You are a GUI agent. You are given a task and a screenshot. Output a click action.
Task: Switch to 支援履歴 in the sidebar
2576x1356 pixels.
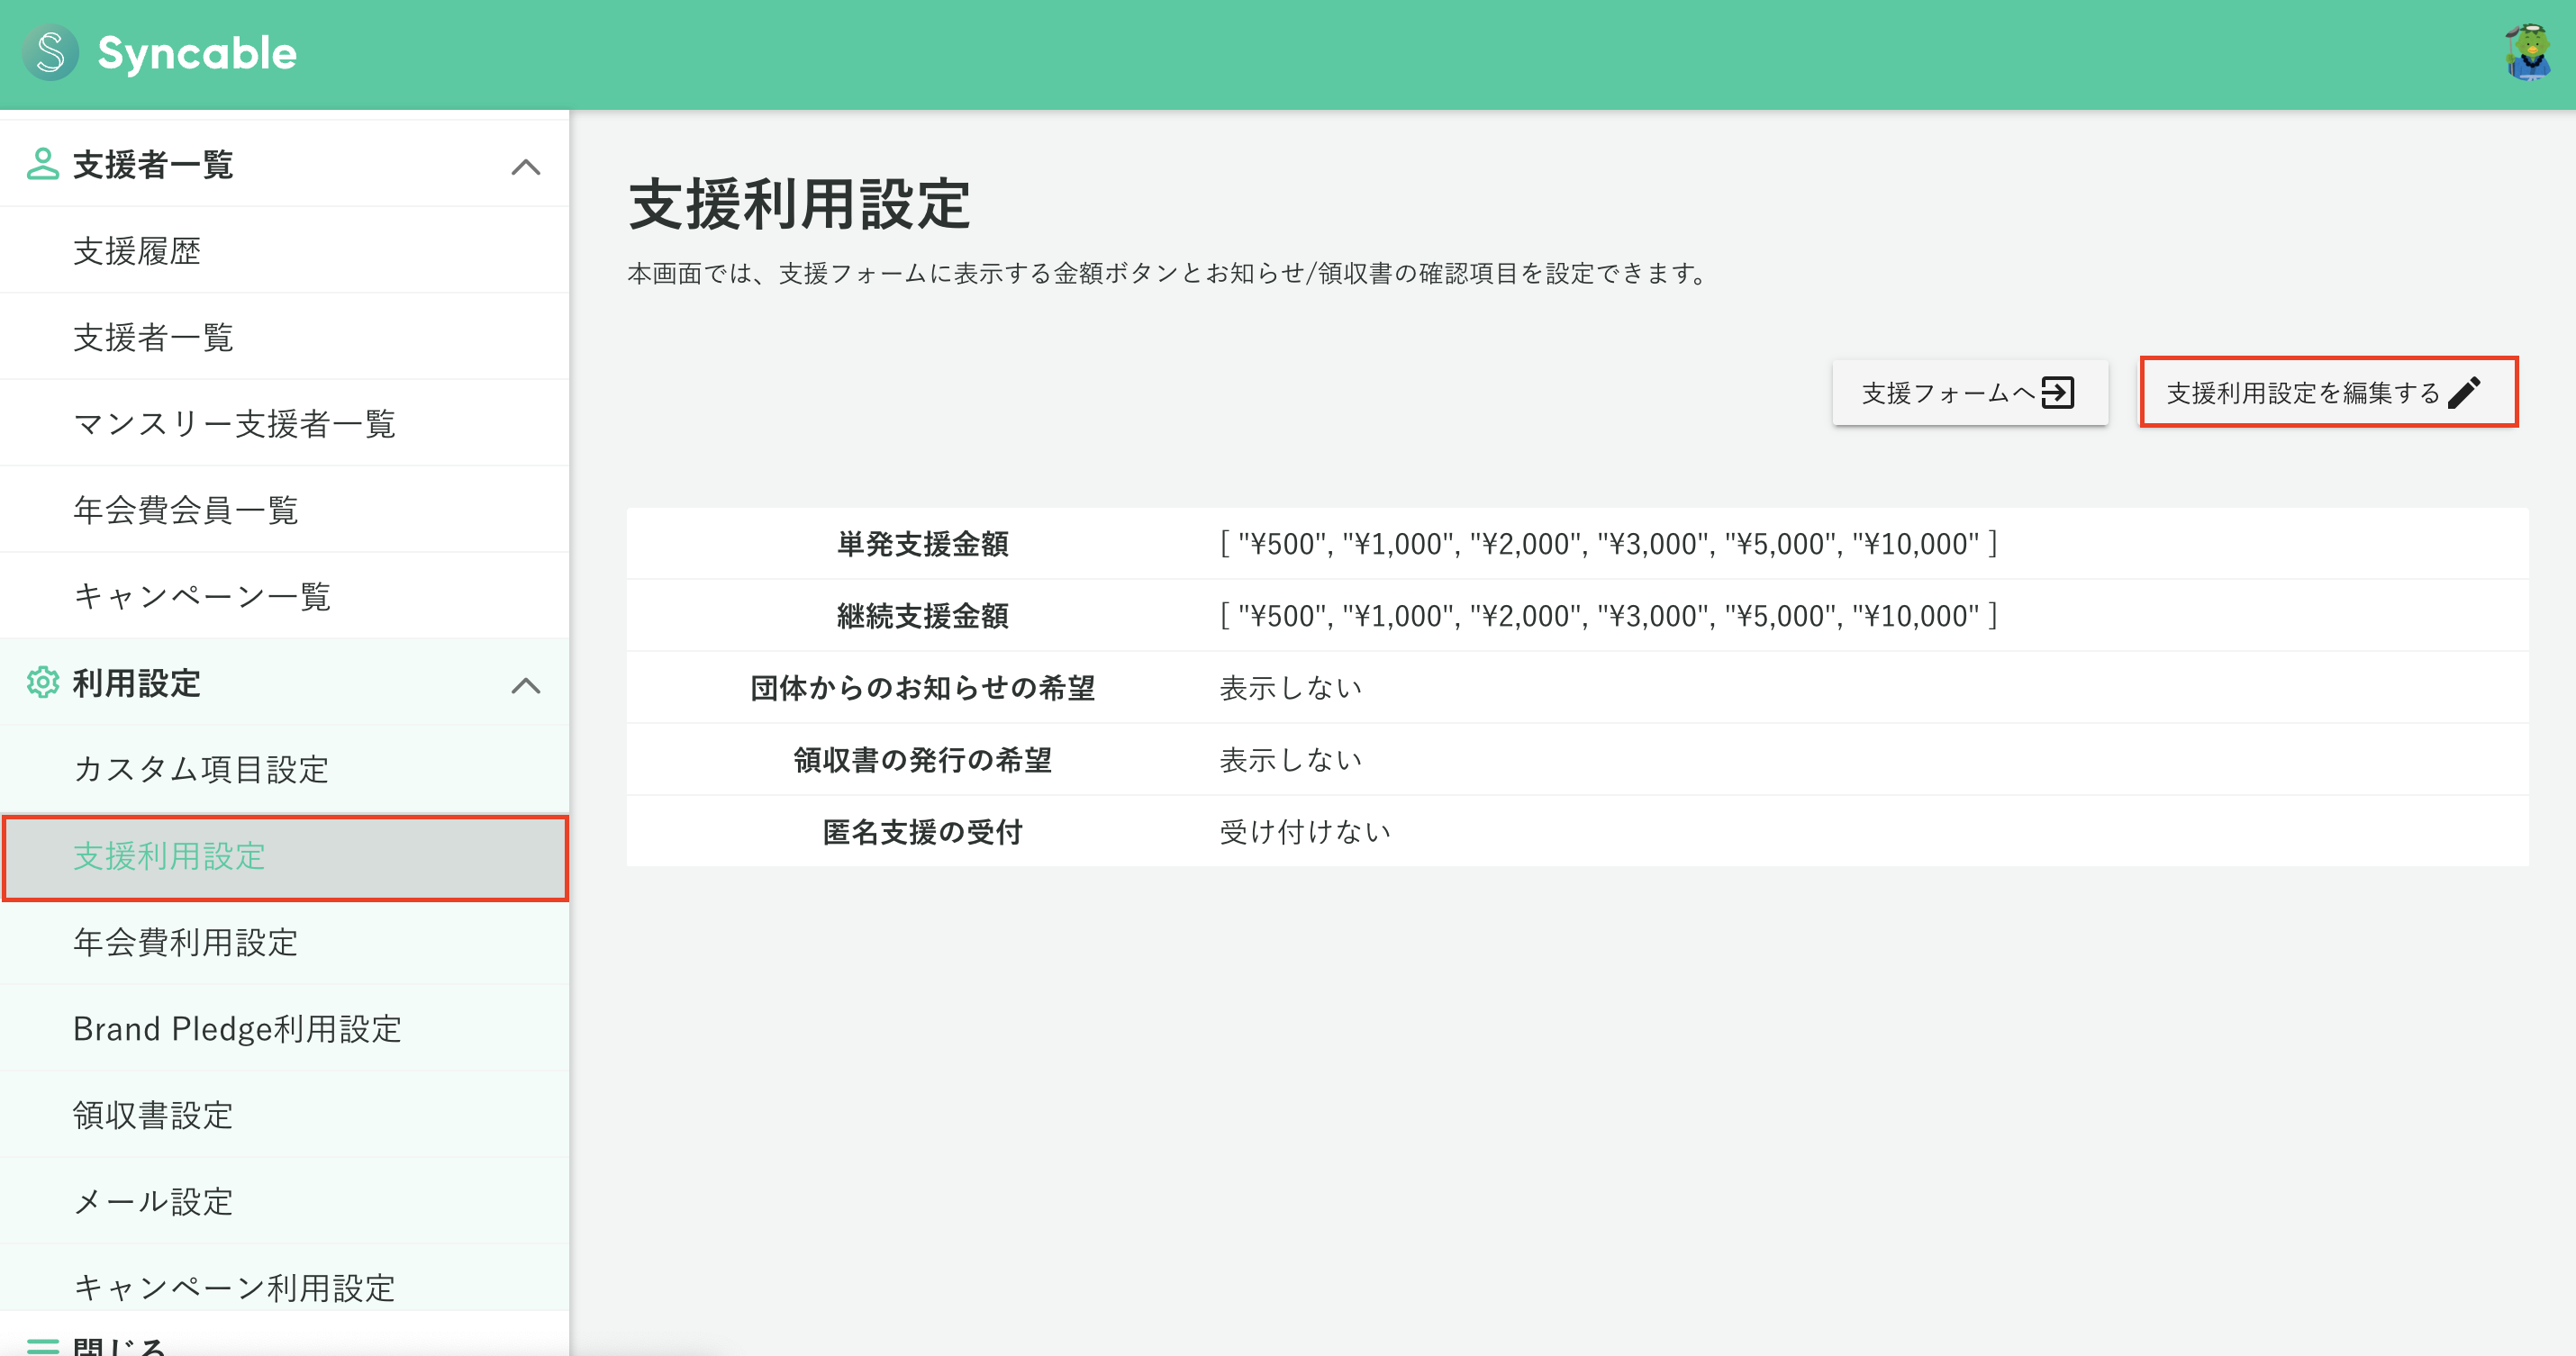tap(137, 251)
